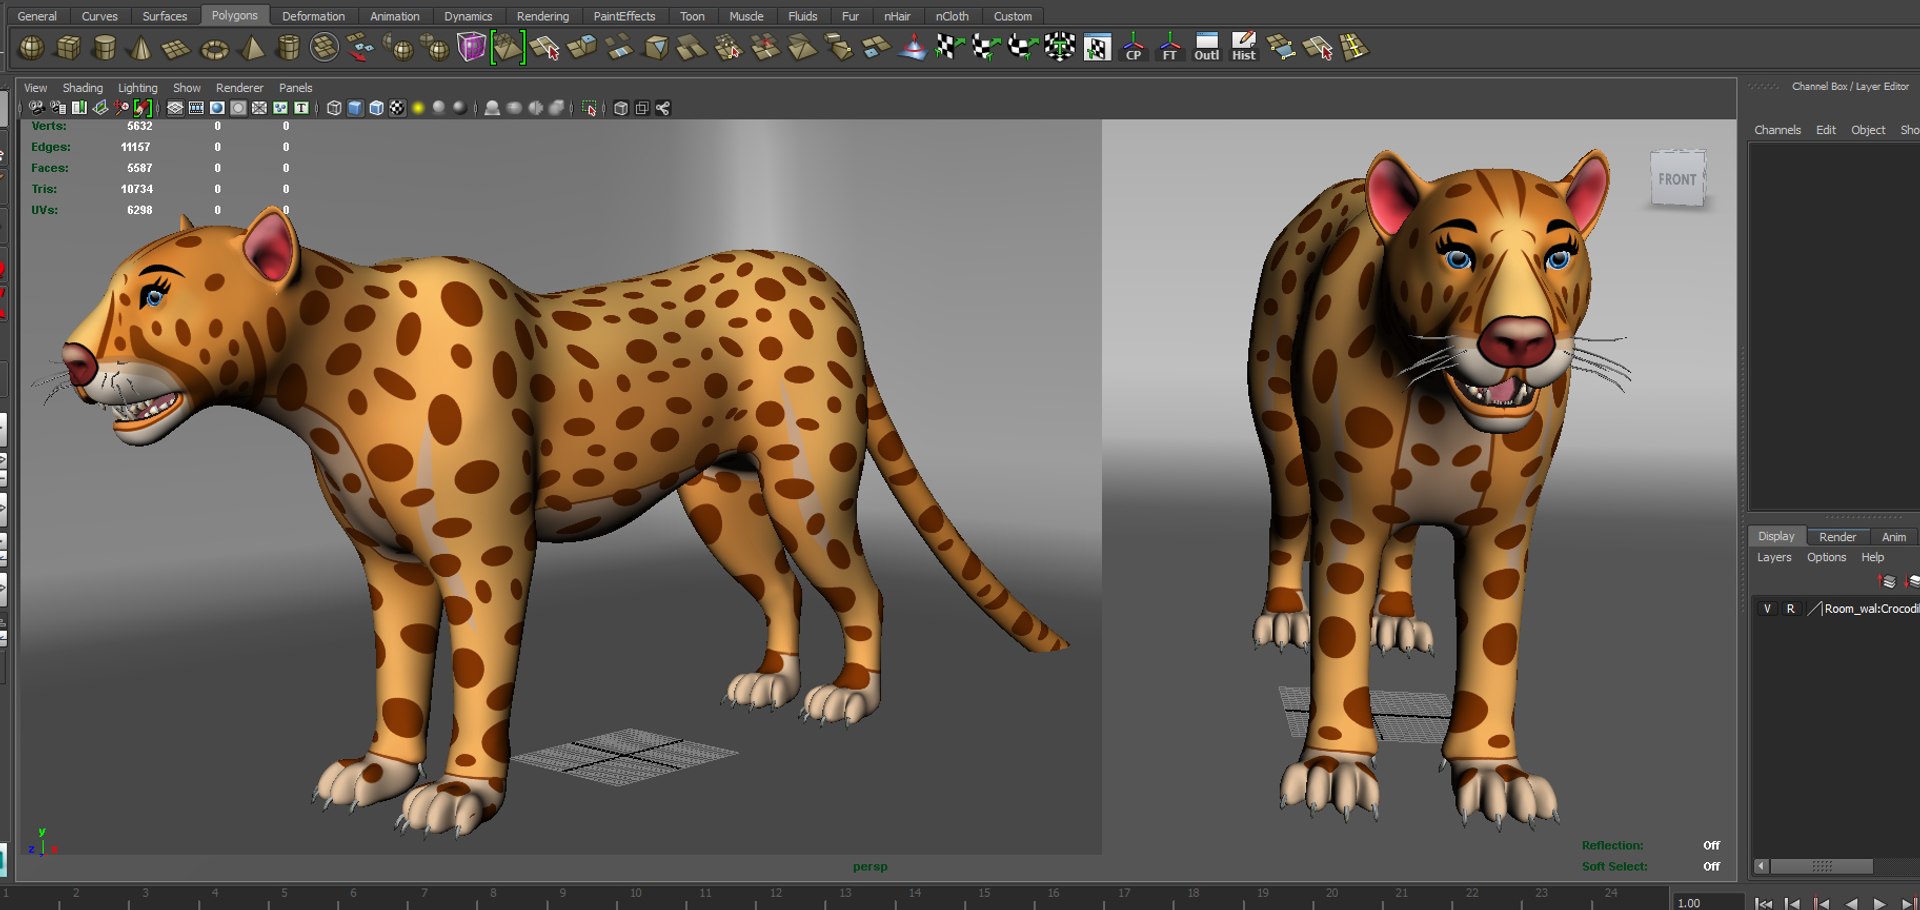Toggle layer visibility V box
The image size is (1920, 910).
[1767, 609]
